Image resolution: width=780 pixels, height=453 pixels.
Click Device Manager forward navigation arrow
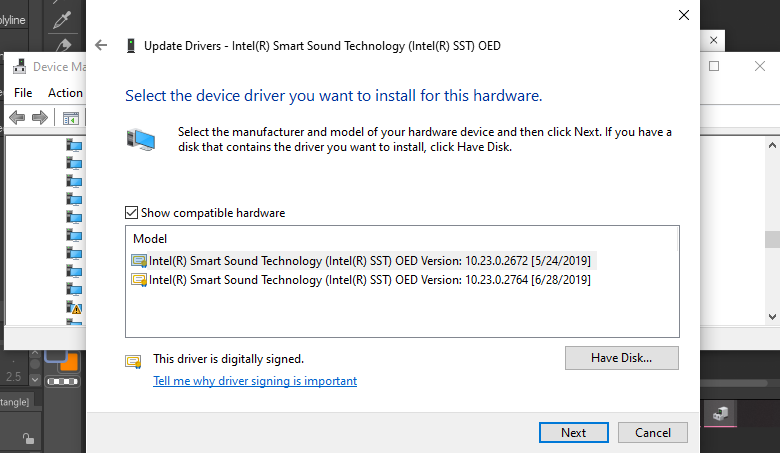pyautogui.click(x=40, y=118)
